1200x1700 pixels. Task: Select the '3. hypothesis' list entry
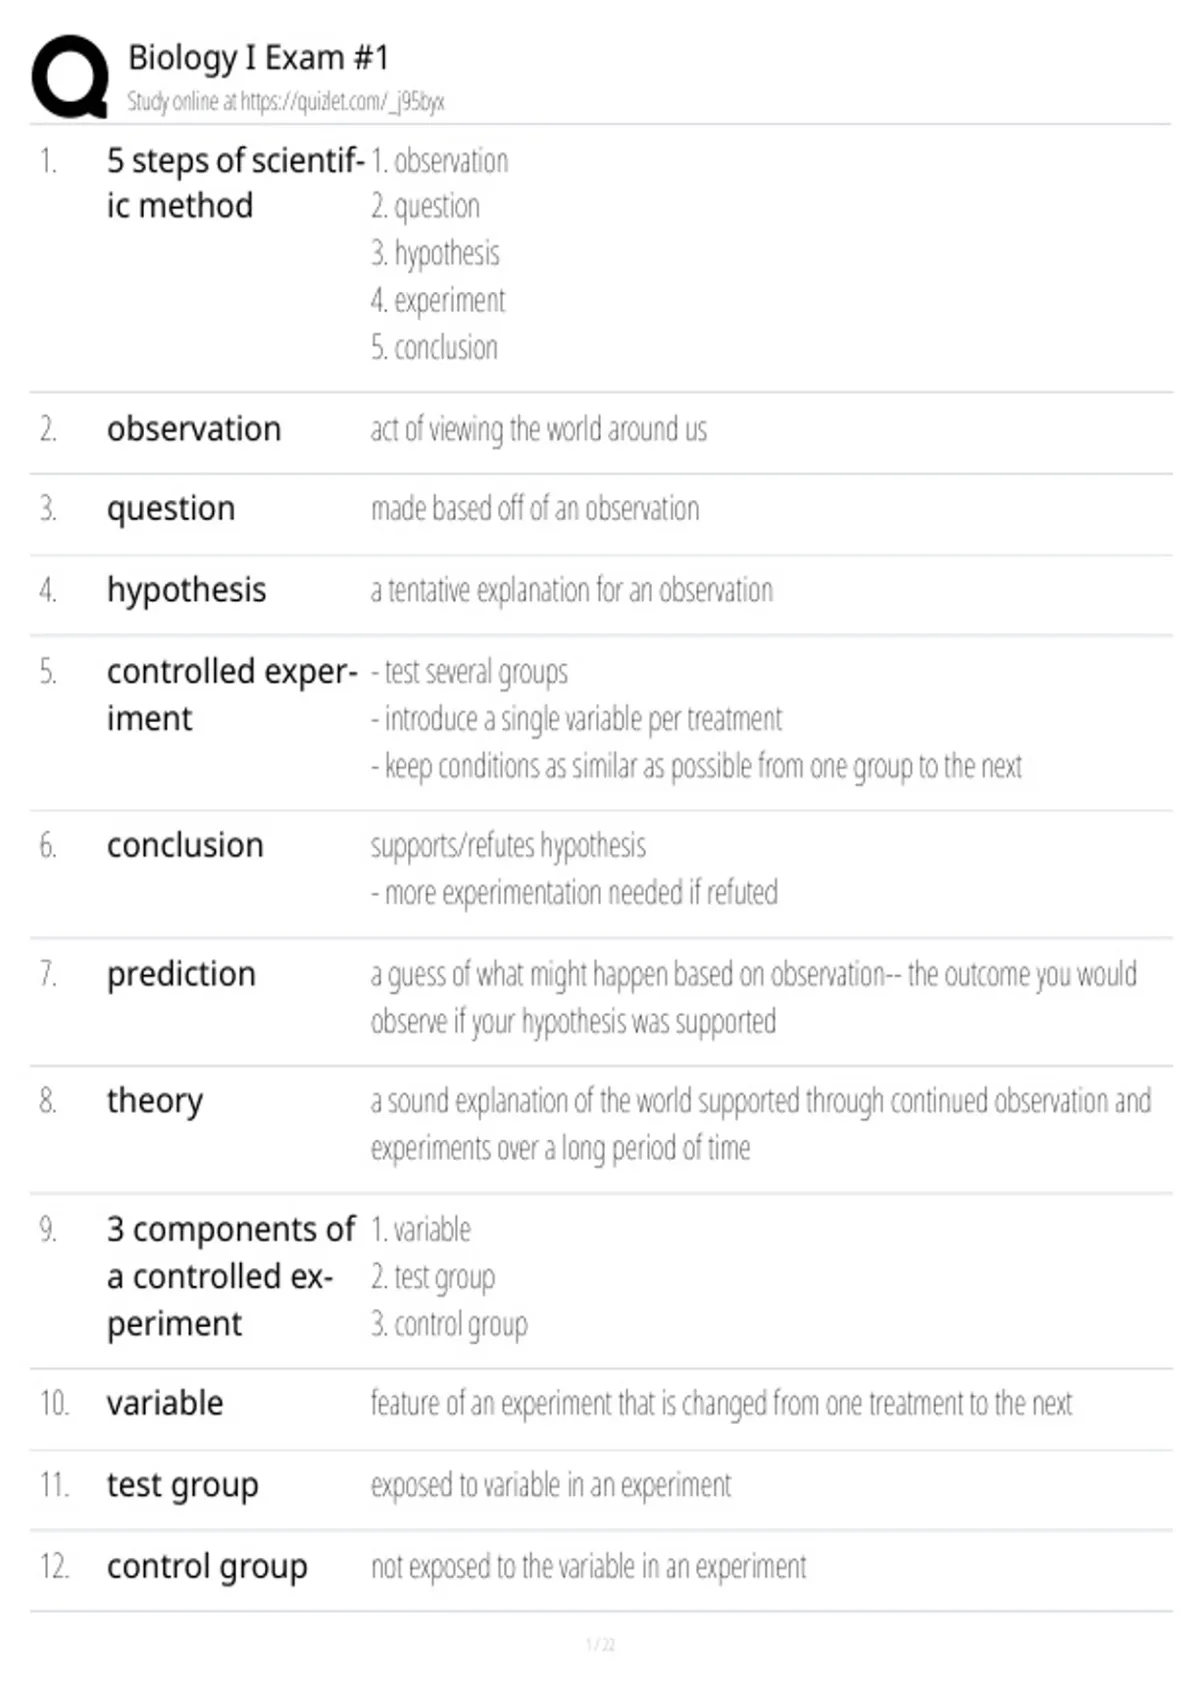(435, 254)
